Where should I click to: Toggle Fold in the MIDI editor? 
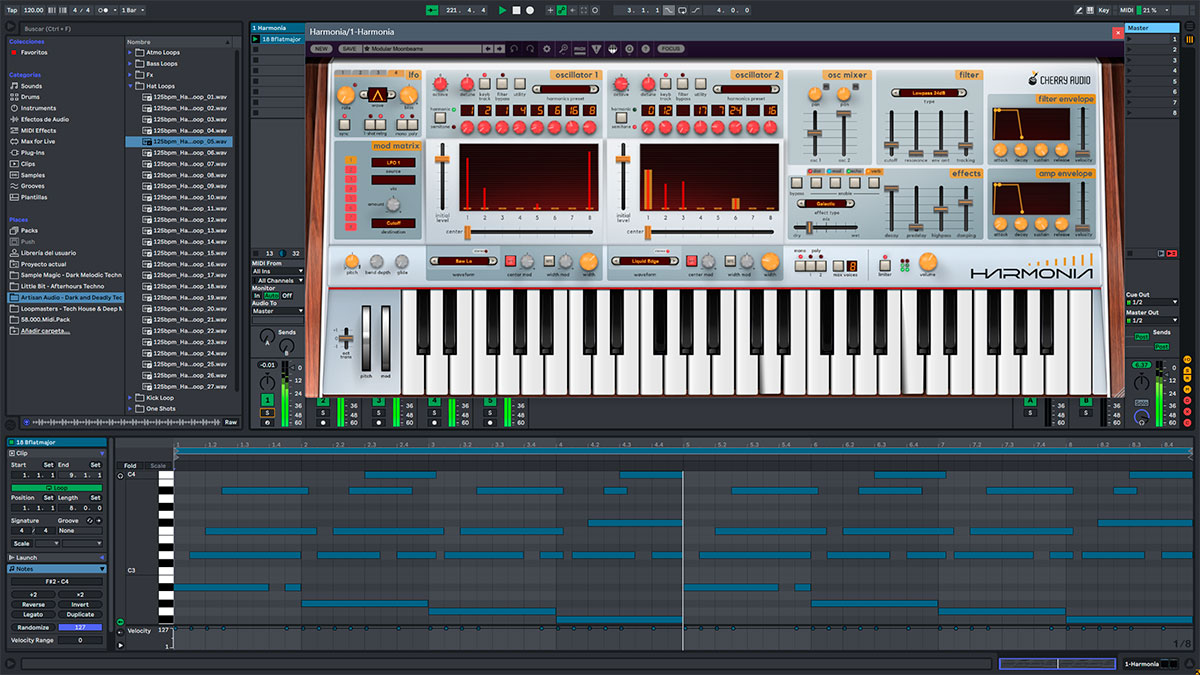[x=130, y=465]
